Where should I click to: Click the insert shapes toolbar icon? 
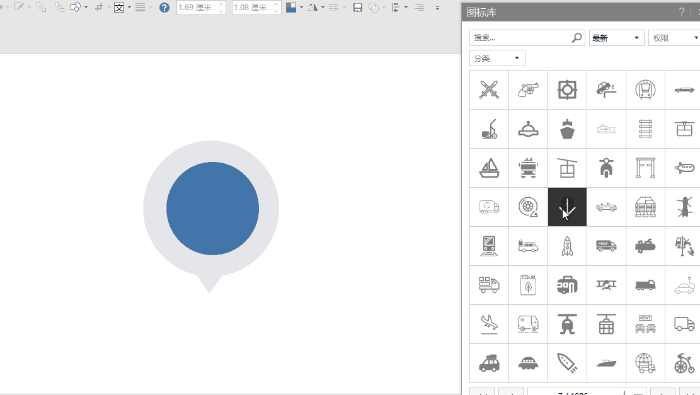75,8
